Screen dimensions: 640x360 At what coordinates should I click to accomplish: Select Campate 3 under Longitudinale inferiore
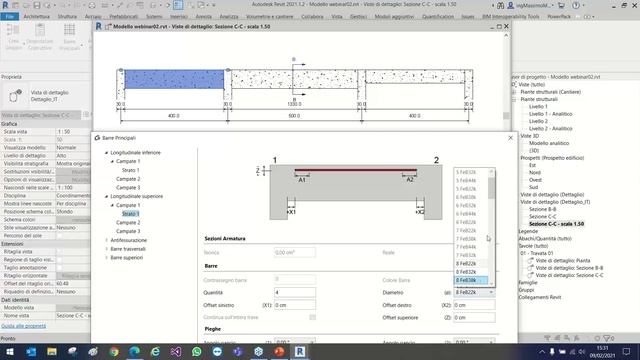(x=128, y=188)
